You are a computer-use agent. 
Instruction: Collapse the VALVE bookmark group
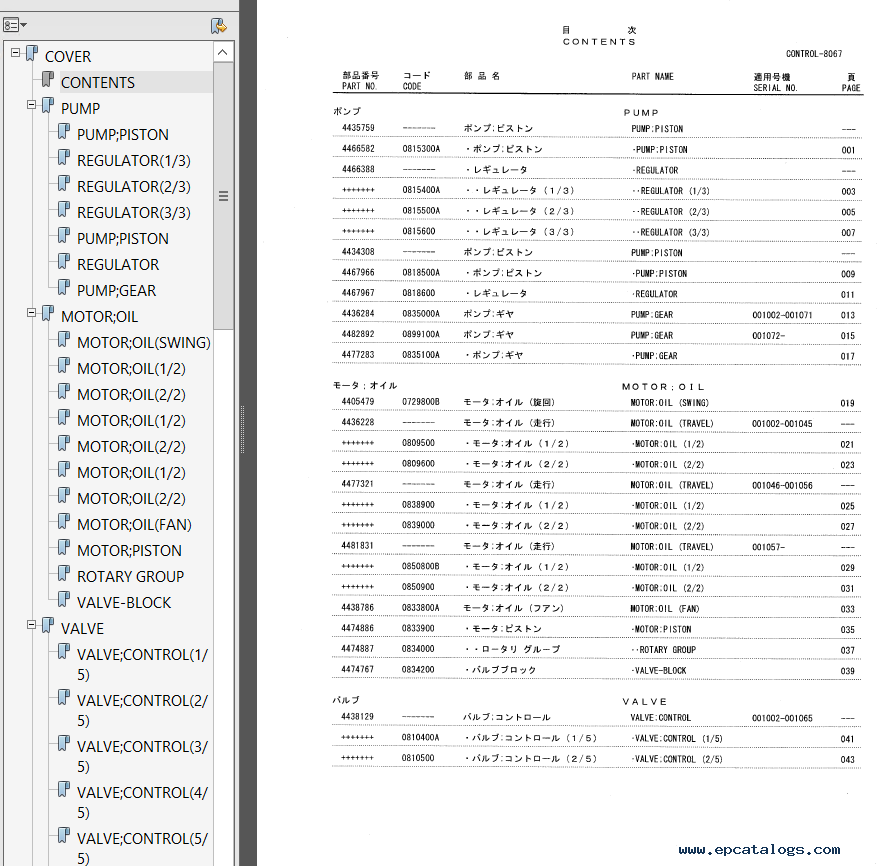pos(31,624)
